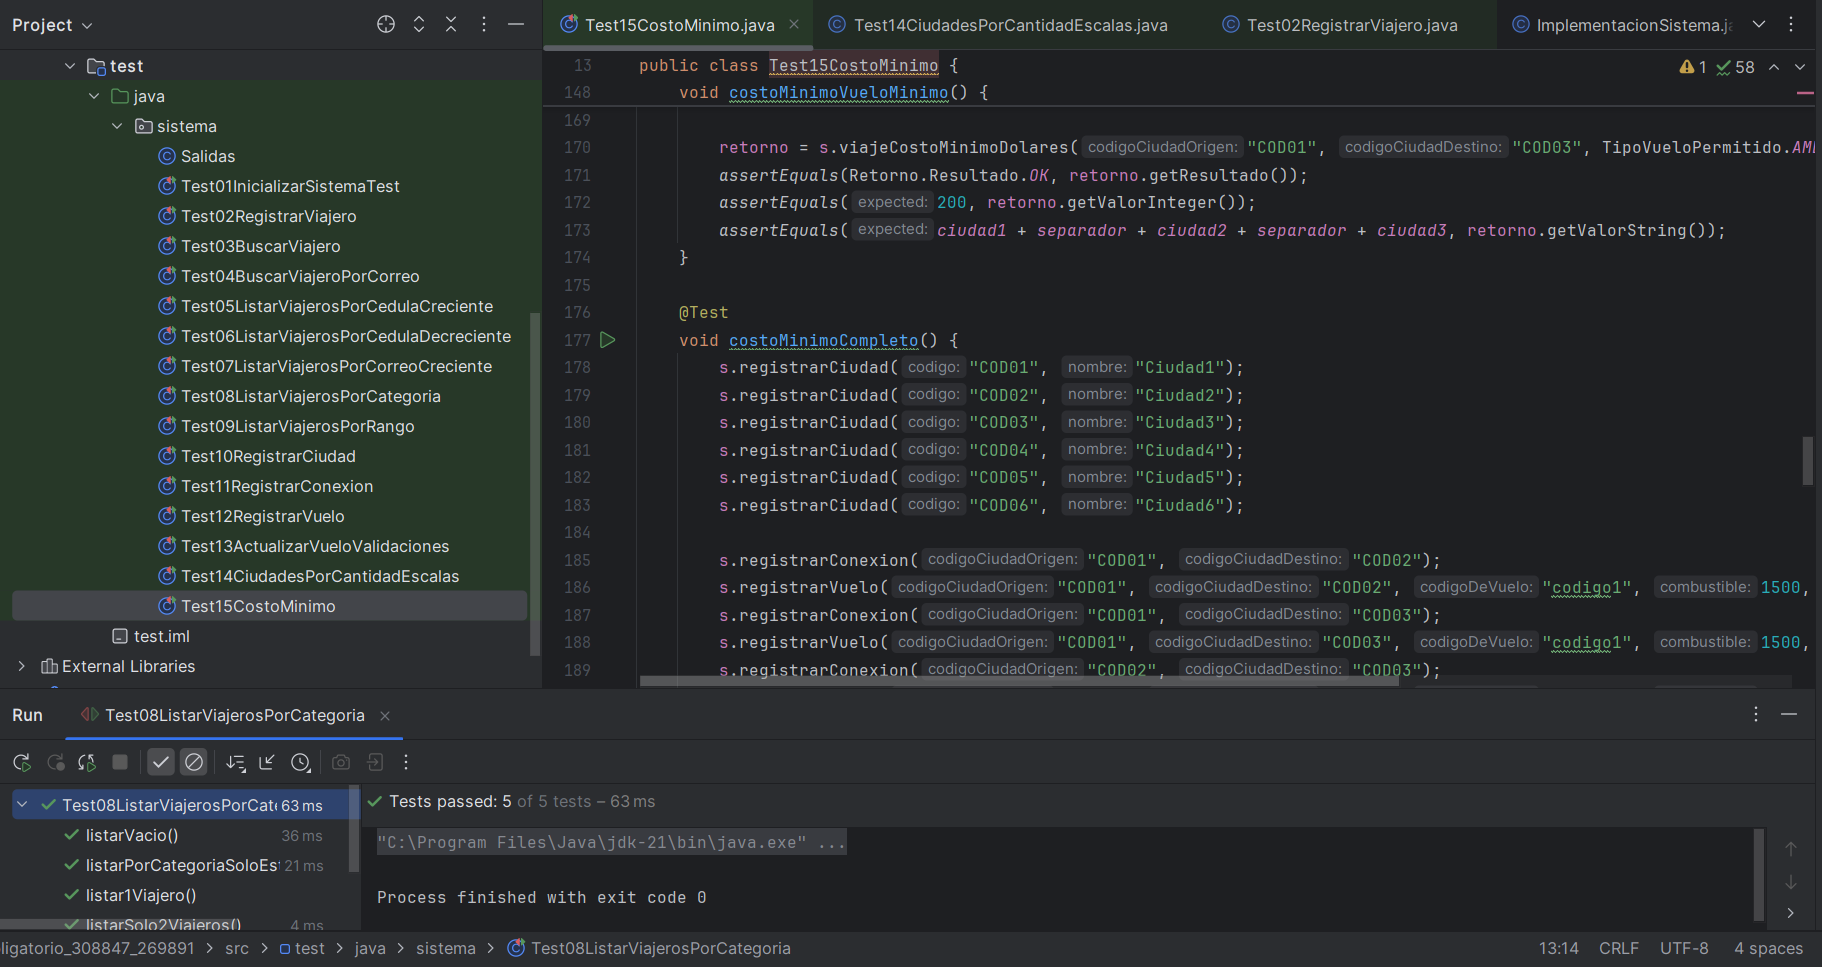Screen dimensions: 1822x967
Task: Go to previous highlighted problem
Action: click(1774, 67)
